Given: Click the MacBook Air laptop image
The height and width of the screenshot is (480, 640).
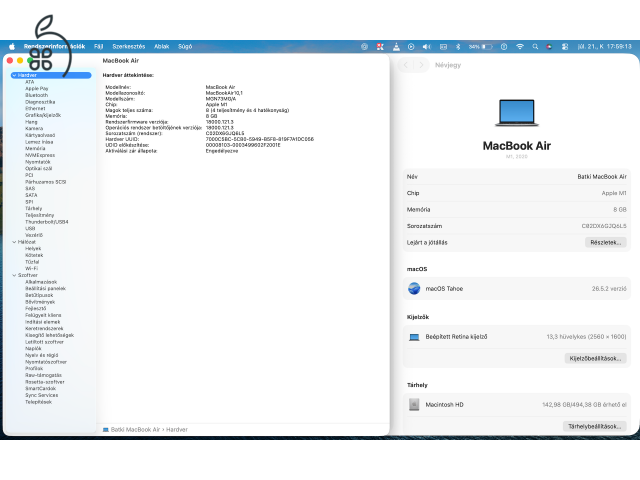Looking at the screenshot, I should [517, 113].
